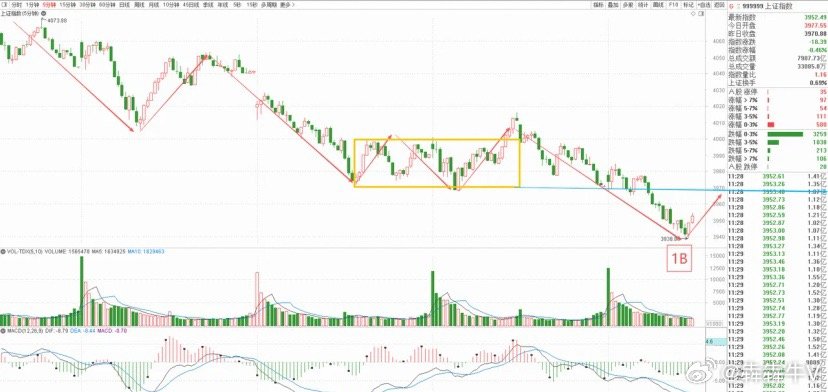Open the 日线 daily chart tab
Image resolution: width=828 pixels, height=392 pixels.
(125, 5)
